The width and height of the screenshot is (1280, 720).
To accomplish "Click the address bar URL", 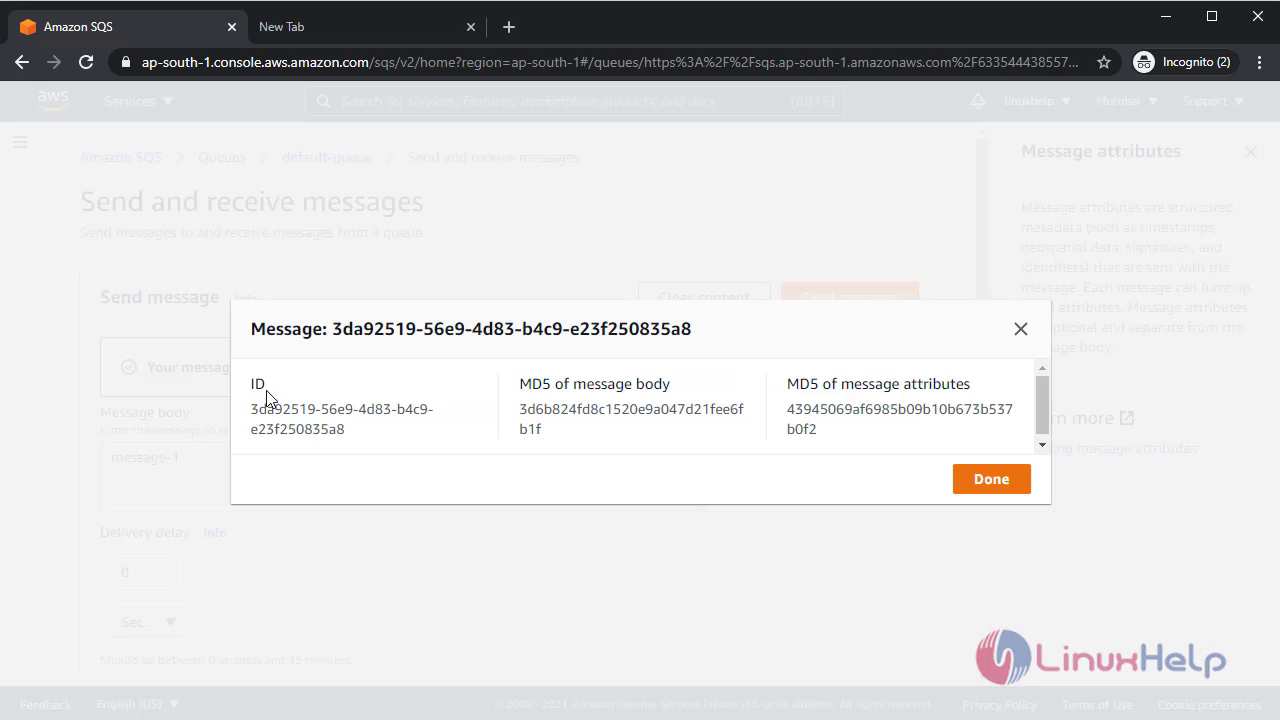I will [x=610, y=62].
